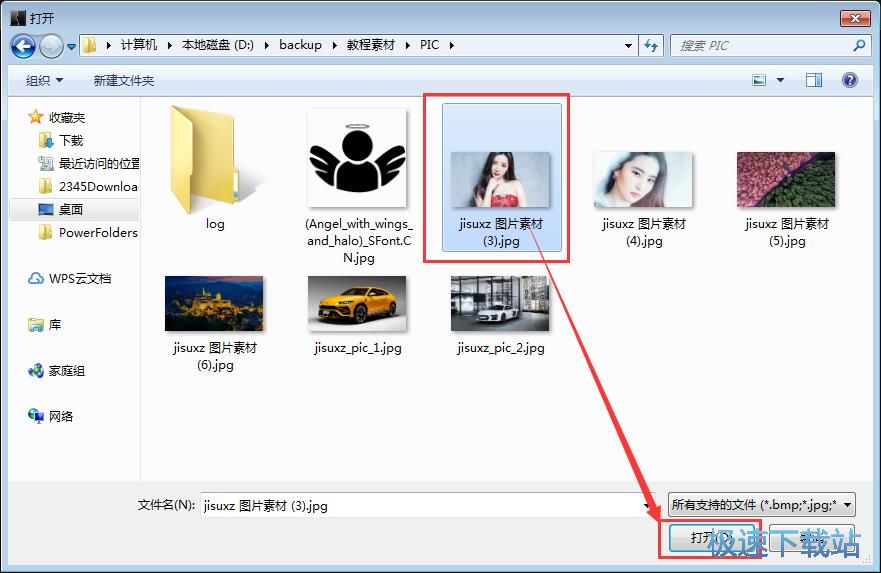This screenshot has height=573, width=881.
Task: Click the log folder name label
Action: click(x=215, y=224)
